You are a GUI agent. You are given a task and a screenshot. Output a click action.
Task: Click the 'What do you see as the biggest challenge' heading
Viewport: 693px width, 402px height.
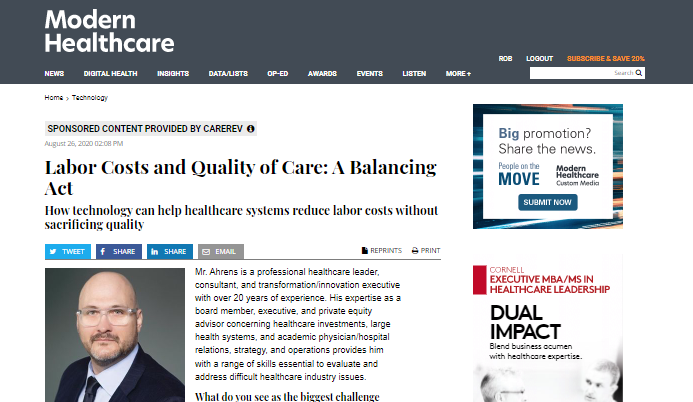click(287, 396)
